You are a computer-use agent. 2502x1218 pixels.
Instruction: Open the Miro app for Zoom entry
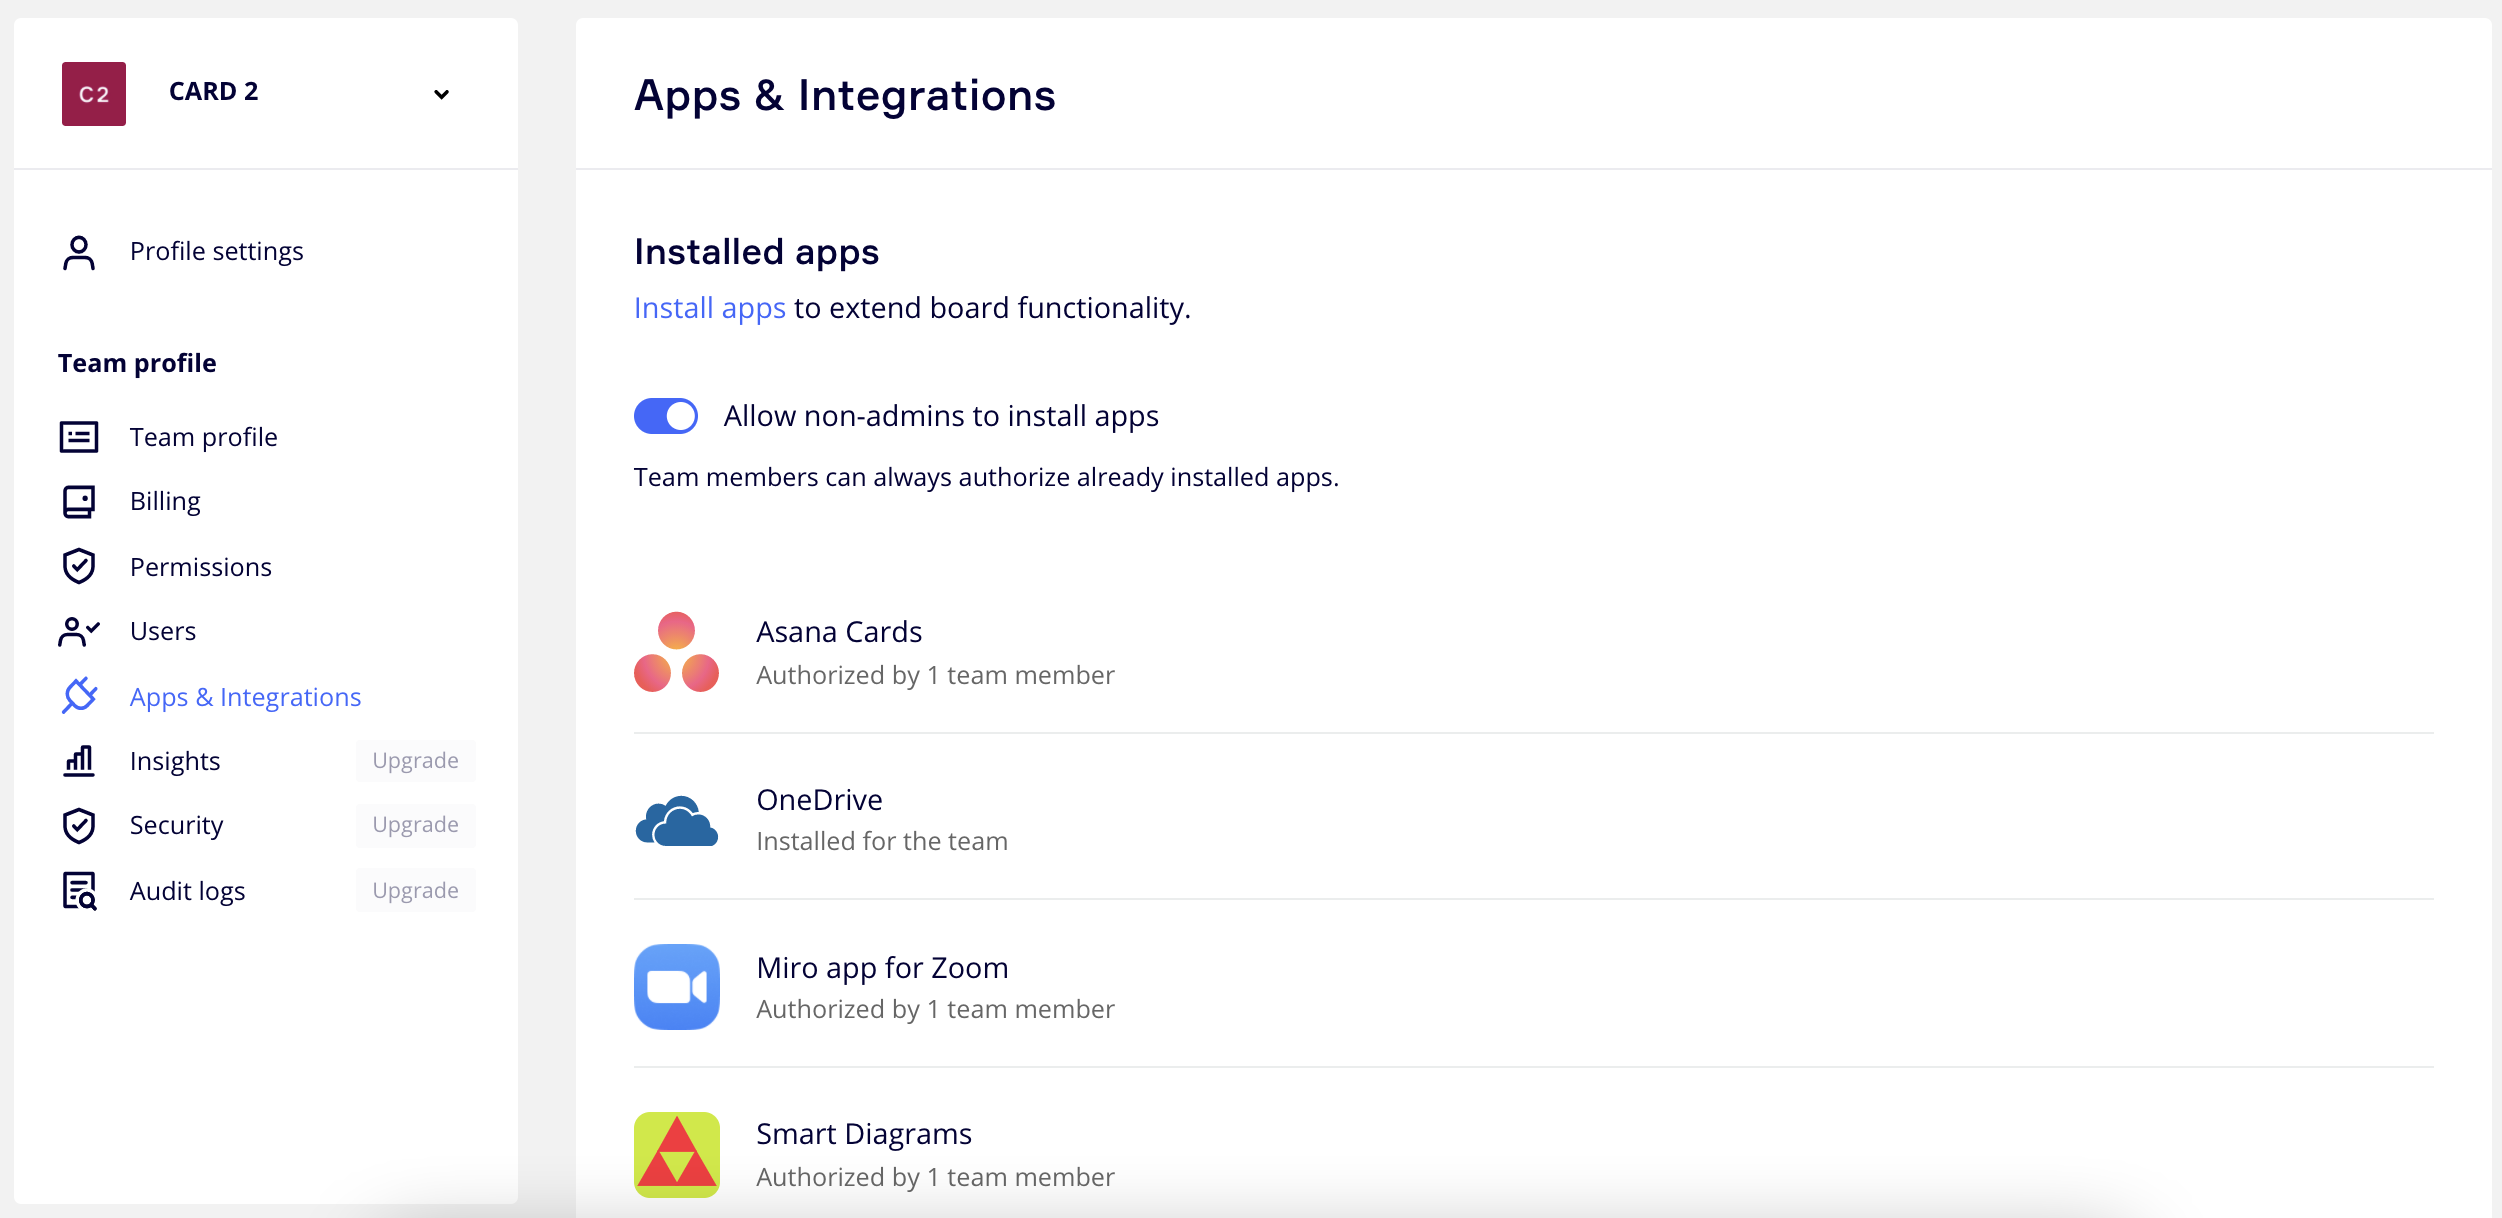(x=882, y=968)
